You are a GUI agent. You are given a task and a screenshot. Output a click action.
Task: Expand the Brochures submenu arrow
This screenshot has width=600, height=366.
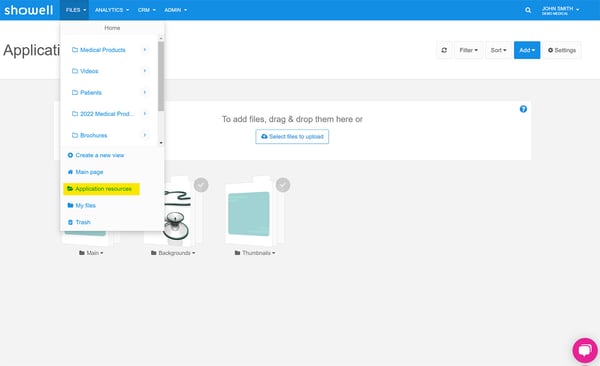coord(145,135)
